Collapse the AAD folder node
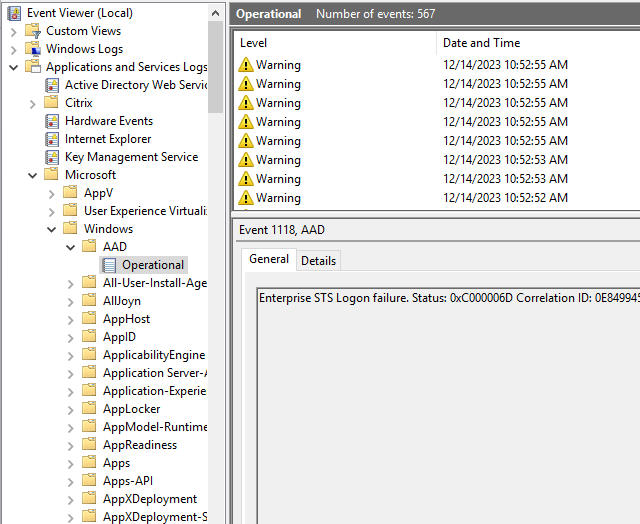The width and height of the screenshot is (640, 524). click(x=70, y=247)
